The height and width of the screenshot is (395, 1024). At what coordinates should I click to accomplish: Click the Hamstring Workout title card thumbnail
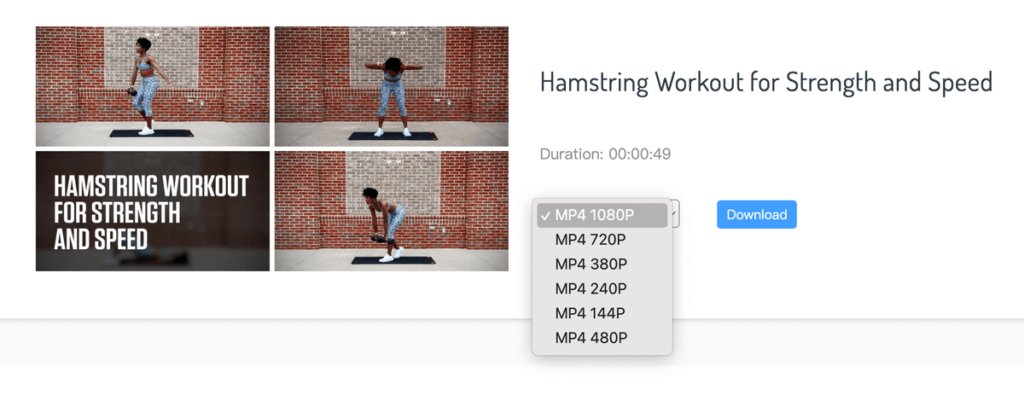click(x=152, y=211)
